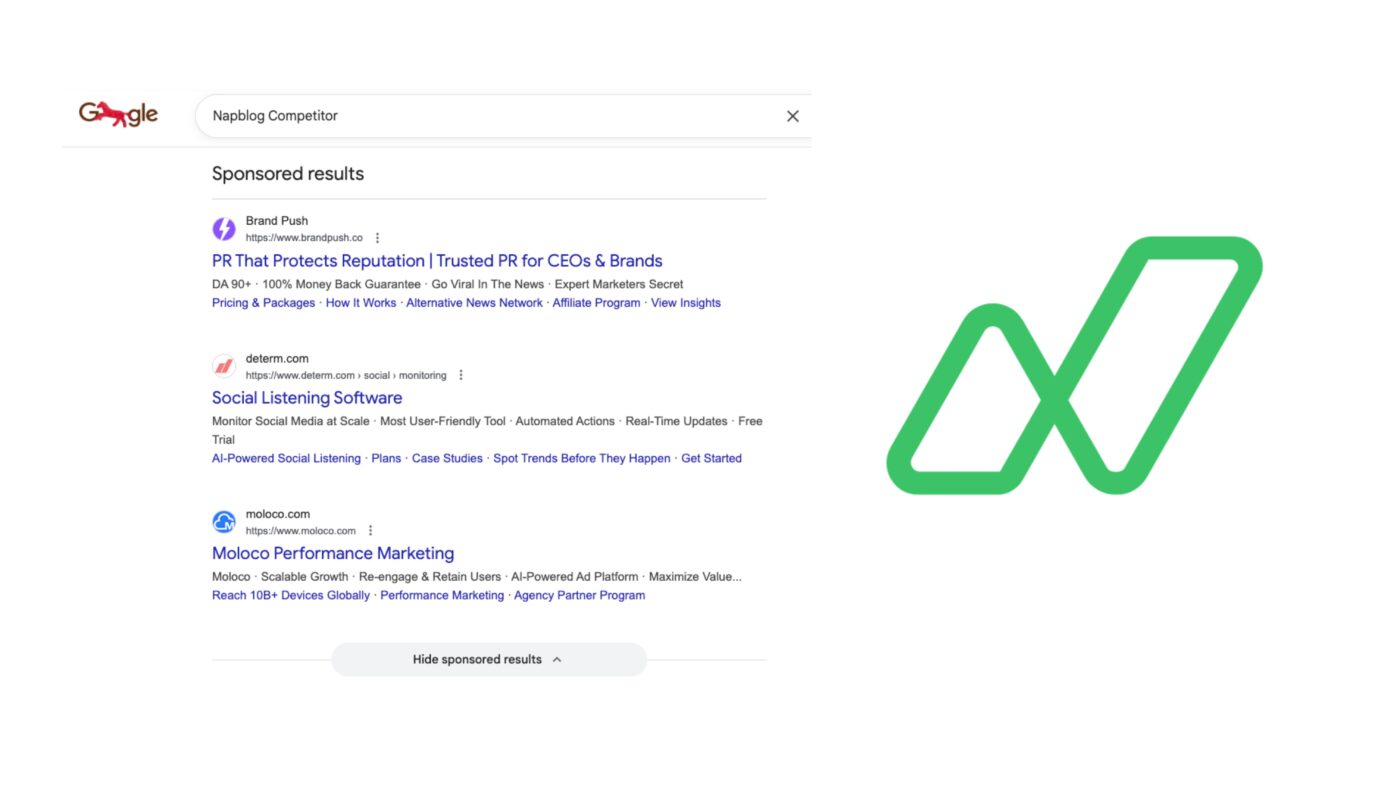Open the three-dot menu for Brand Push result
The height and width of the screenshot is (800, 1400).
(377, 237)
